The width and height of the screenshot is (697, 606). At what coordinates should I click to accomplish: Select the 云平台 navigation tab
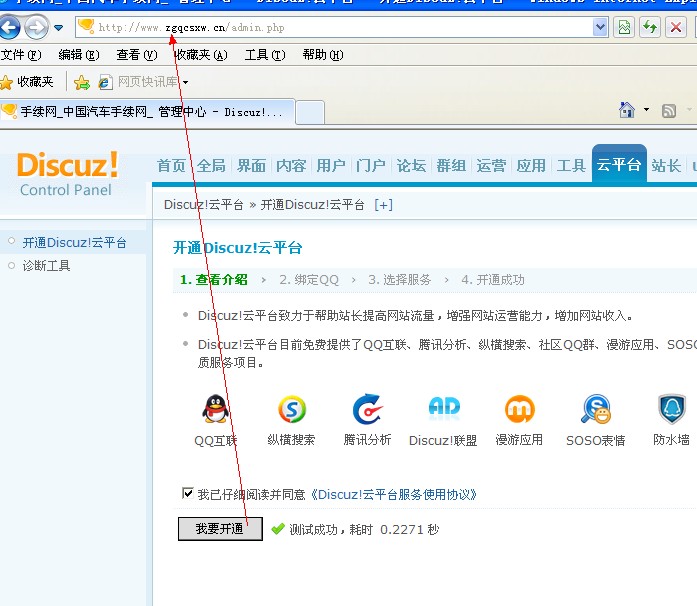tap(619, 164)
